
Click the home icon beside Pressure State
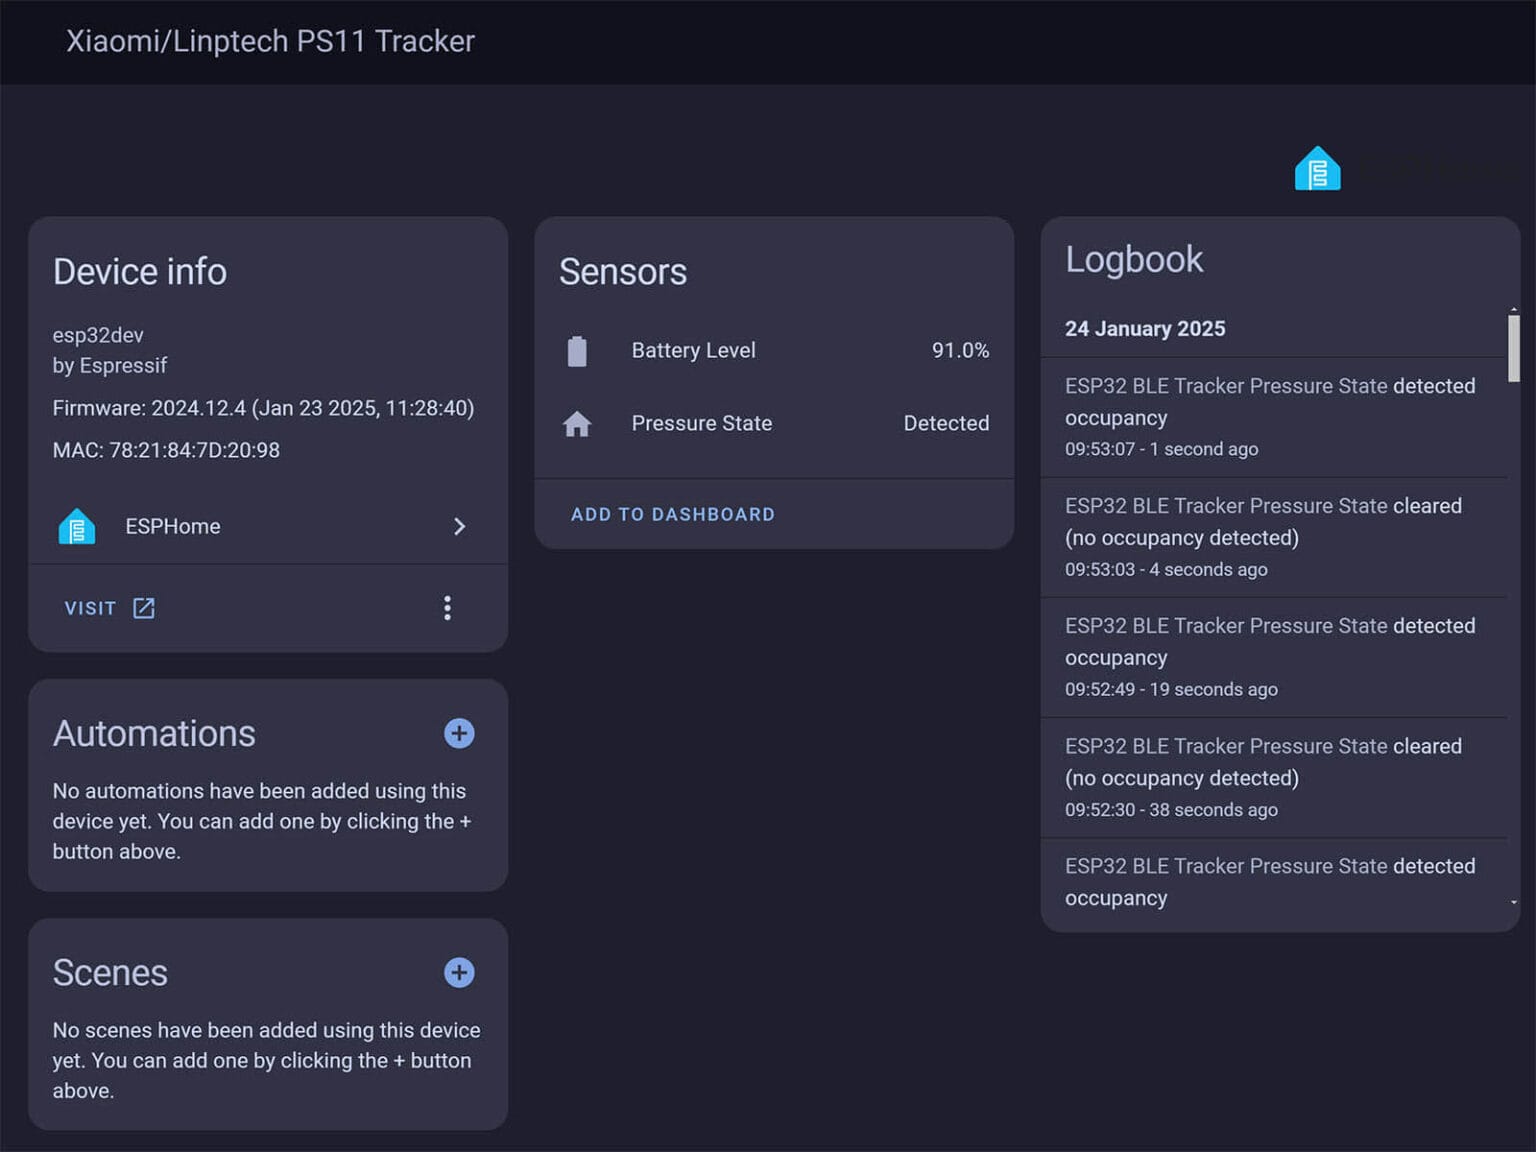(x=577, y=423)
